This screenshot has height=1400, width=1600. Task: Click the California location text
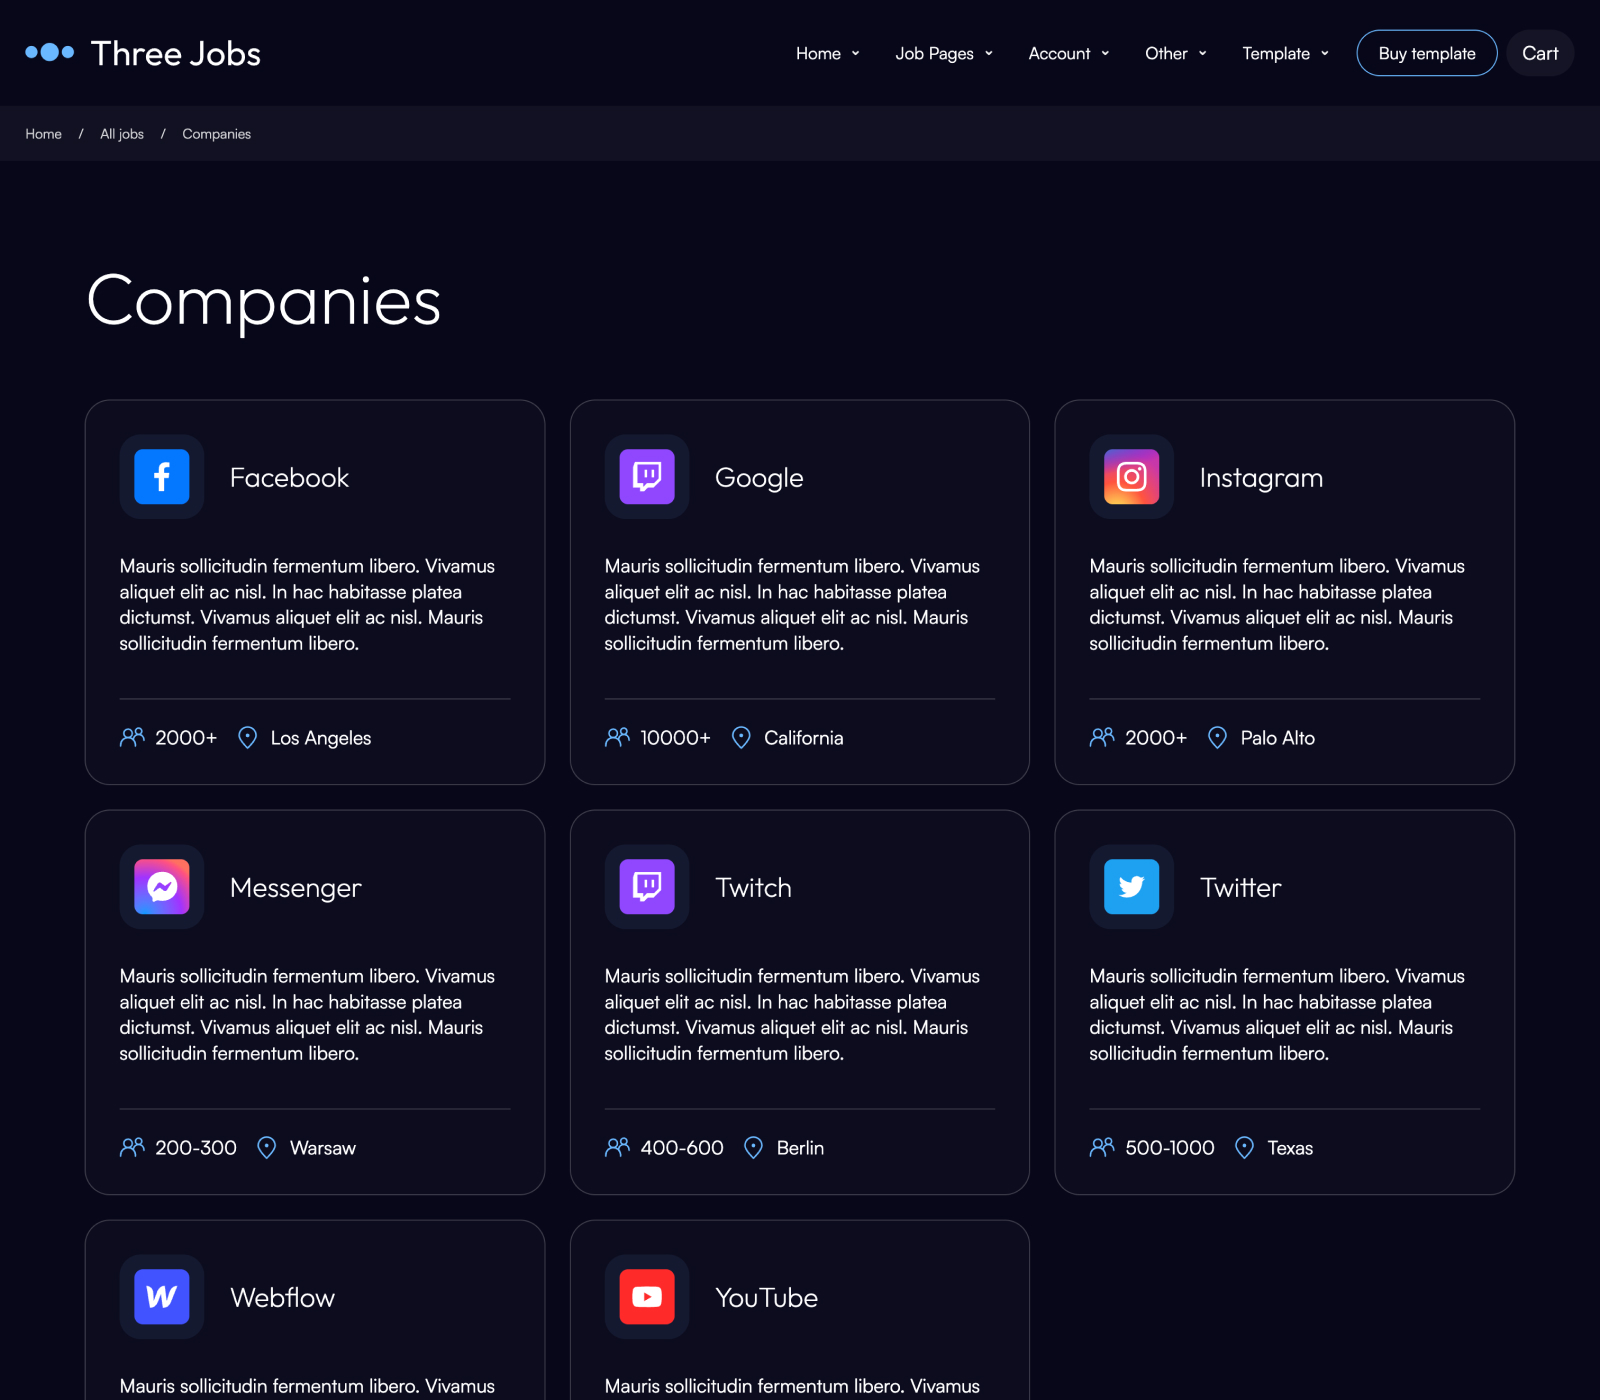[x=804, y=738]
